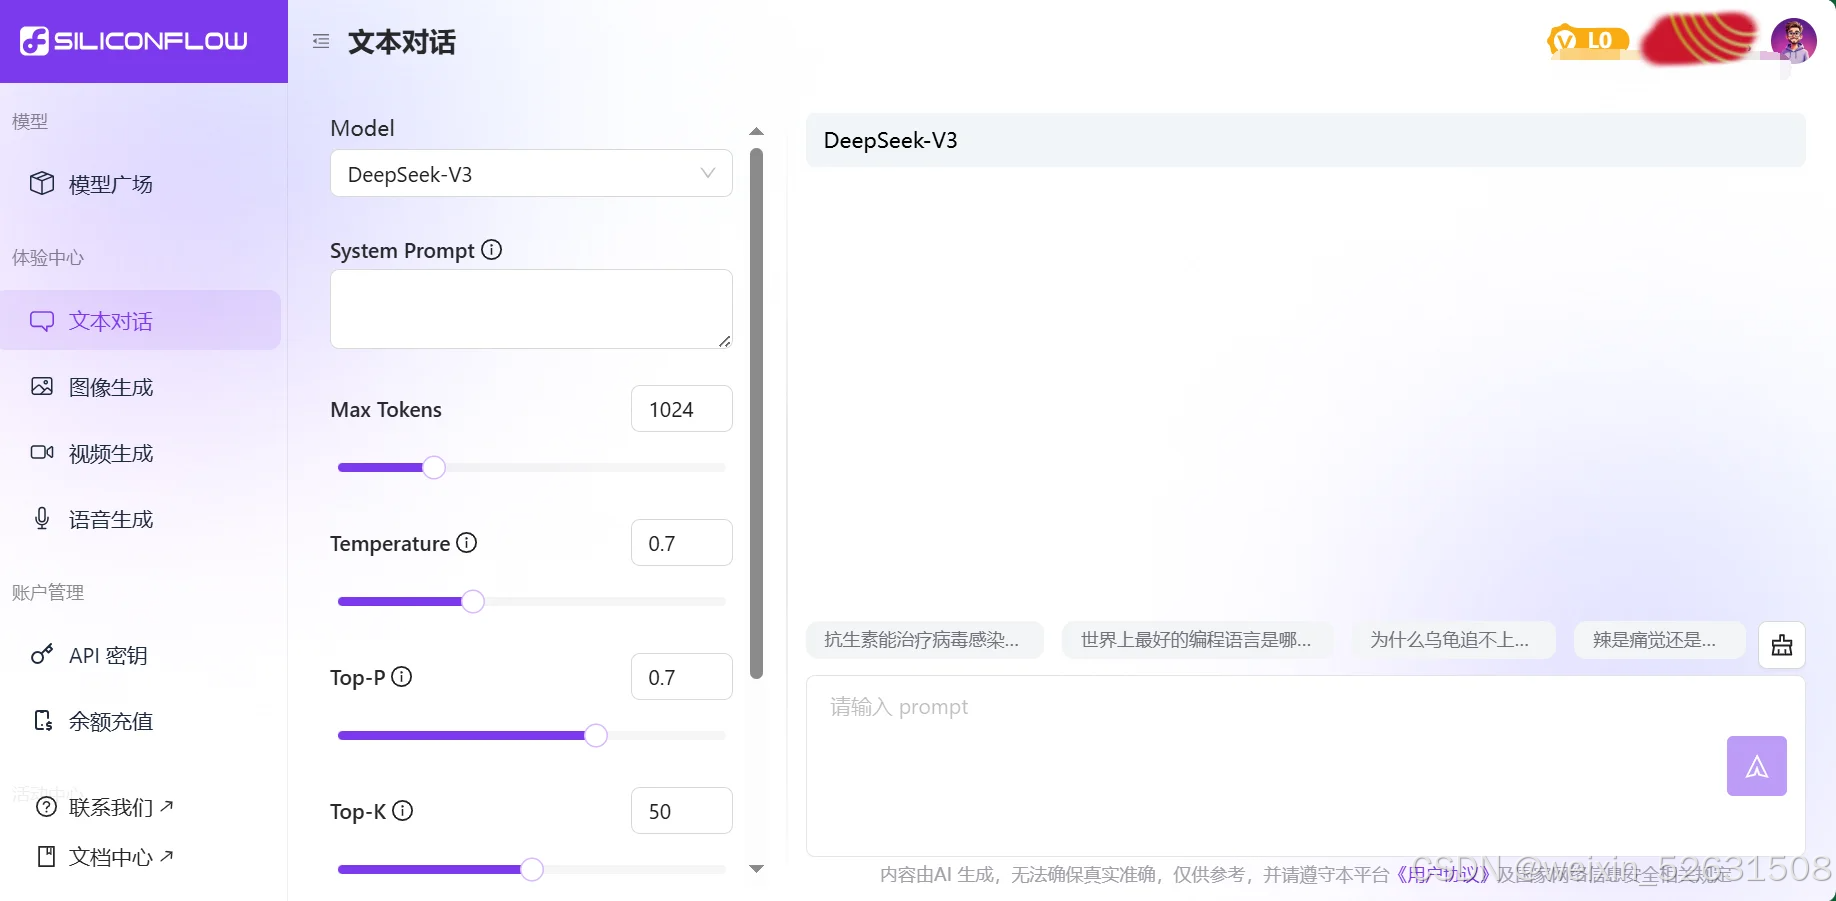Click the Temperature value field
1836x901 pixels.
[682, 543]
